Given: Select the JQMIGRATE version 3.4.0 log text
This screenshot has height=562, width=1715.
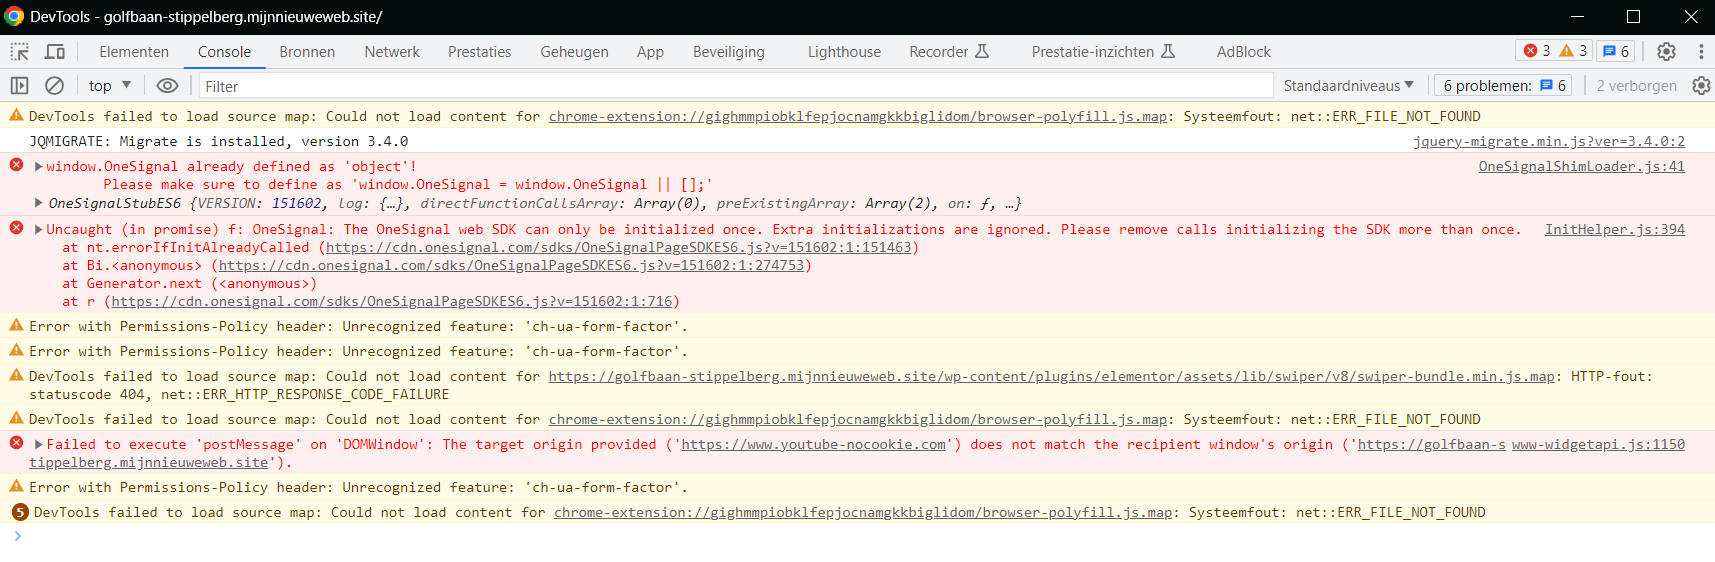Looking at the screenshot, I should pyautogui.click(x=219, y=142).
